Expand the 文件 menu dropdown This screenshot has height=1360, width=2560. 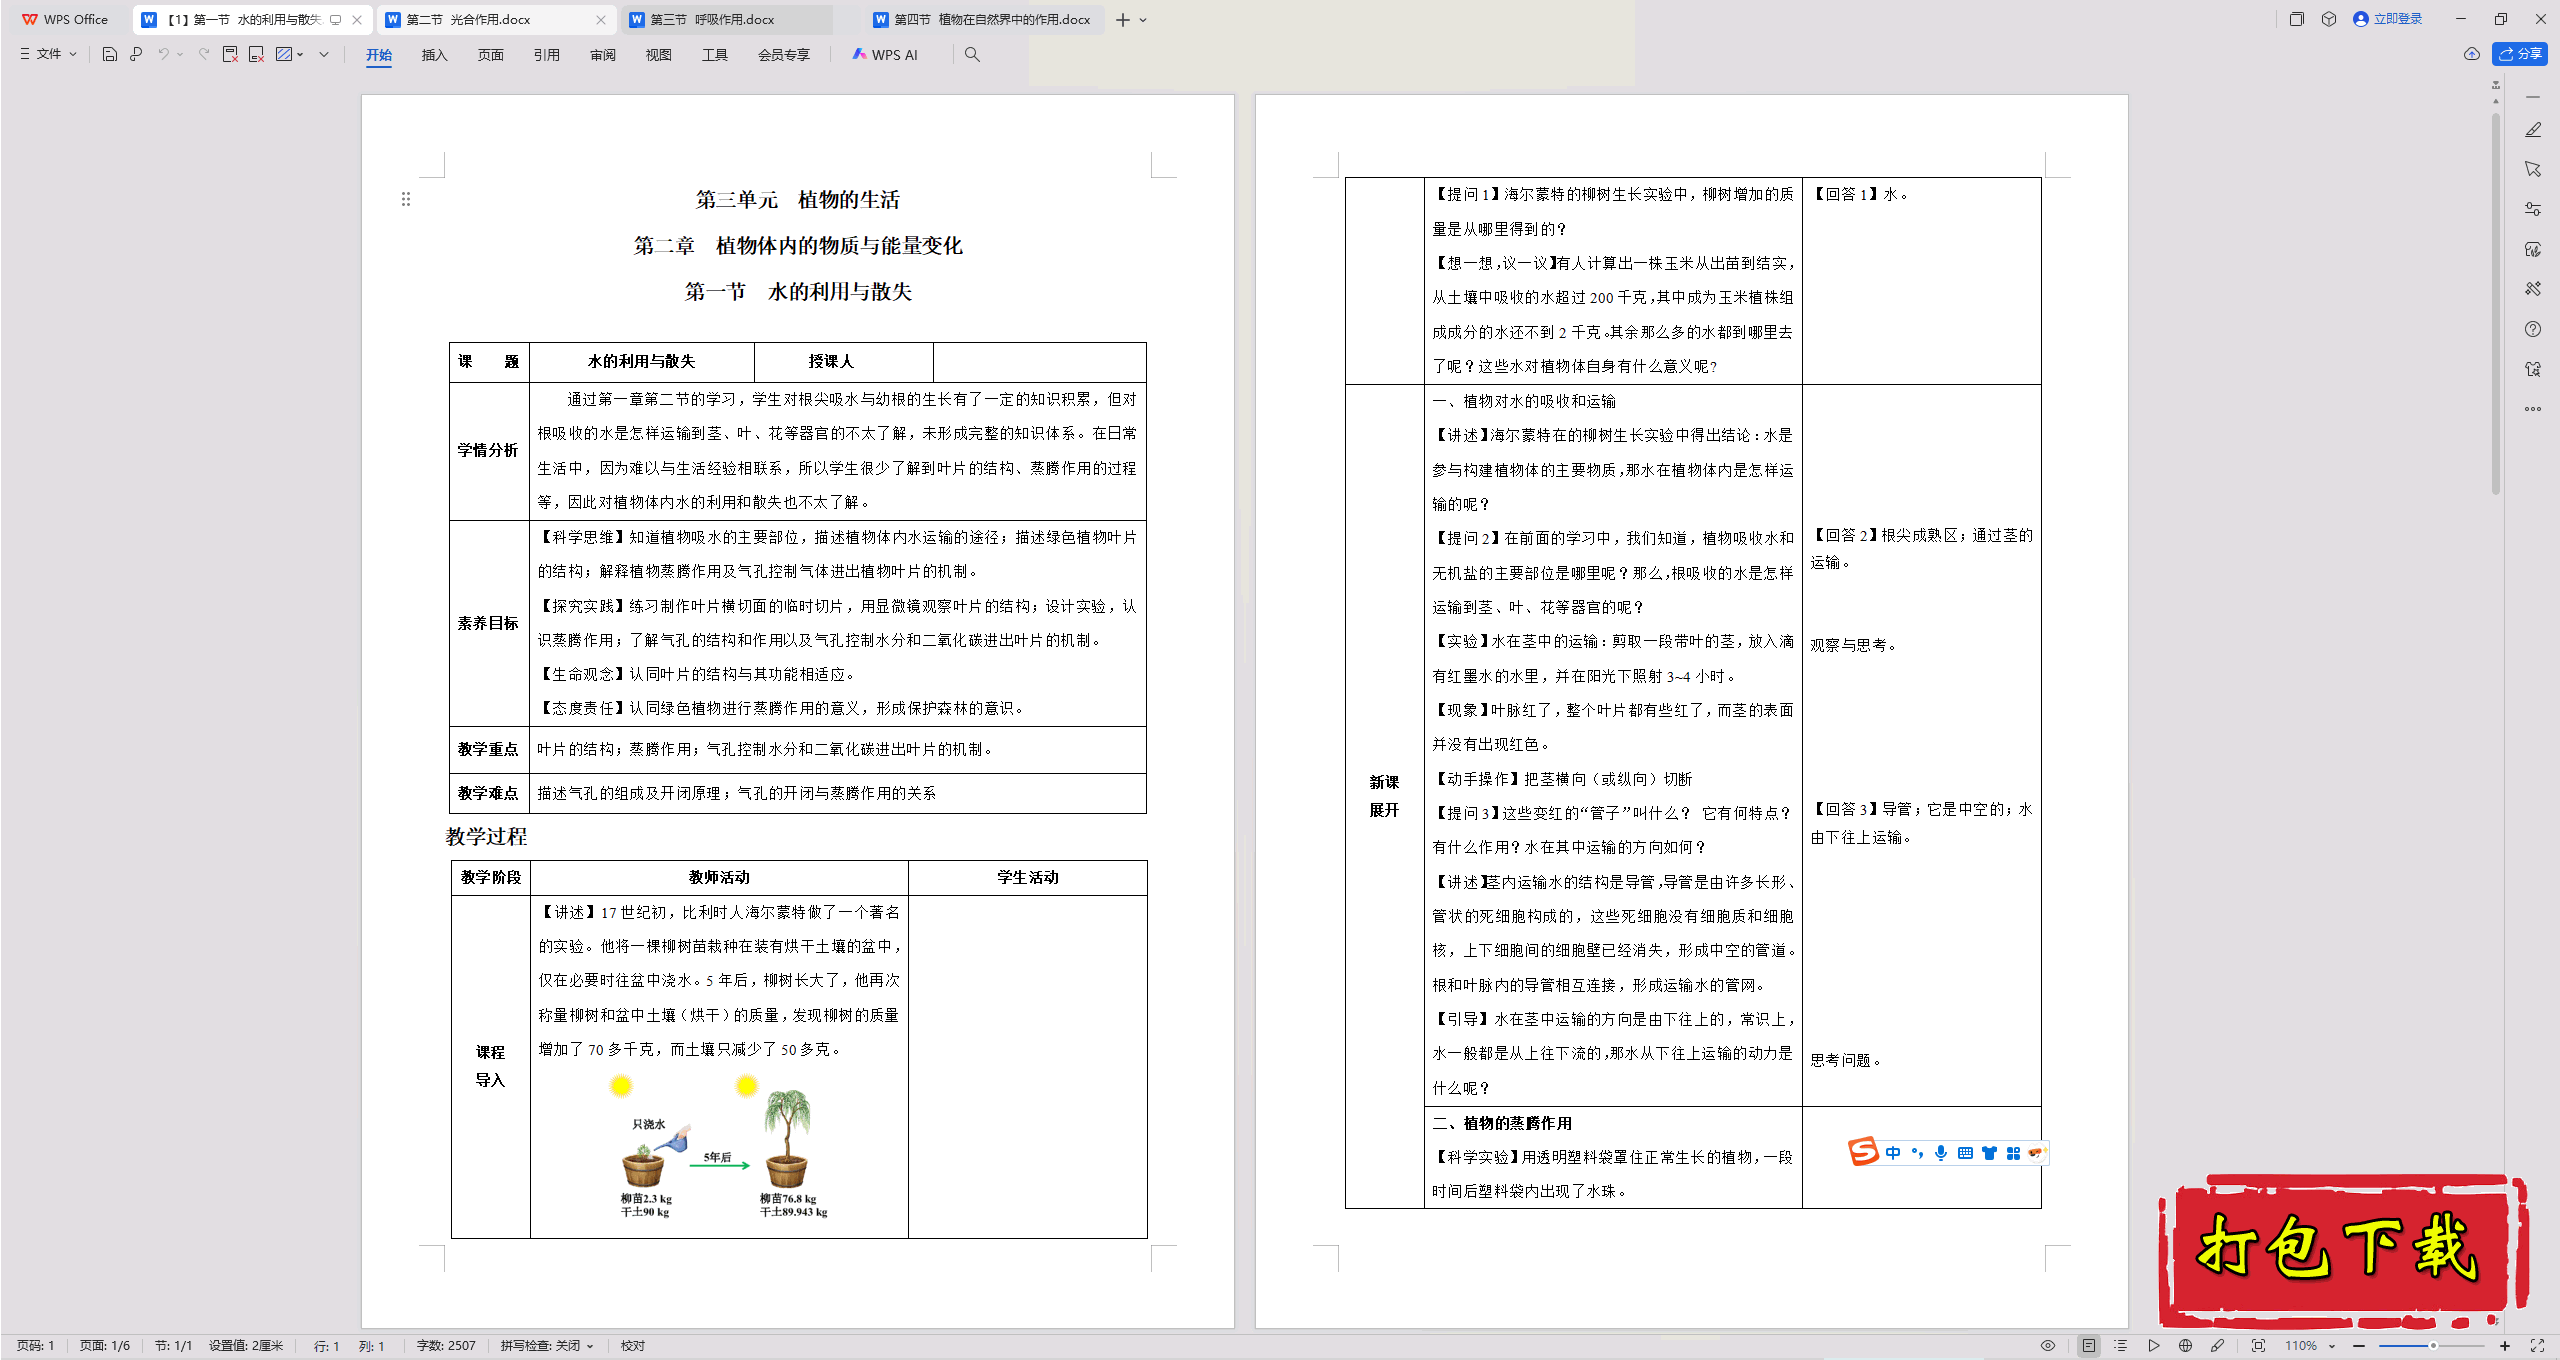click(48, 54)
